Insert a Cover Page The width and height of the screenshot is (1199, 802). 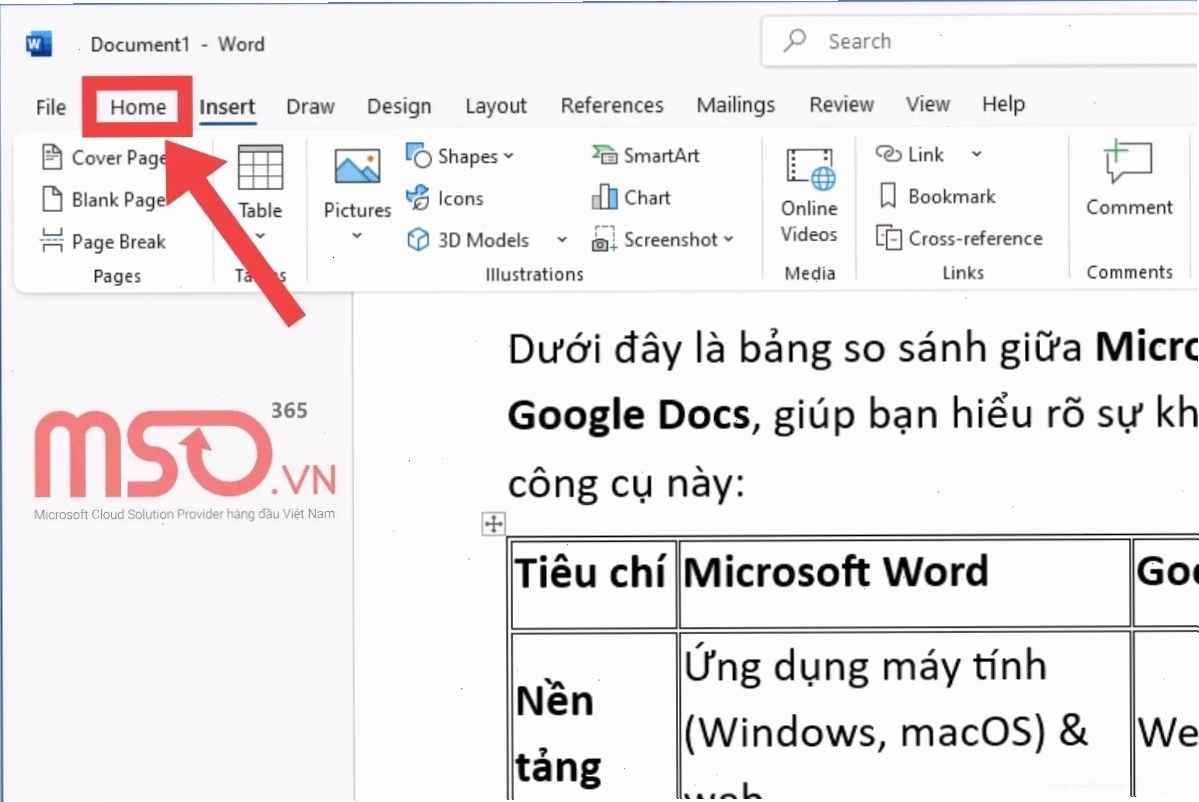[x=105, y=157]
